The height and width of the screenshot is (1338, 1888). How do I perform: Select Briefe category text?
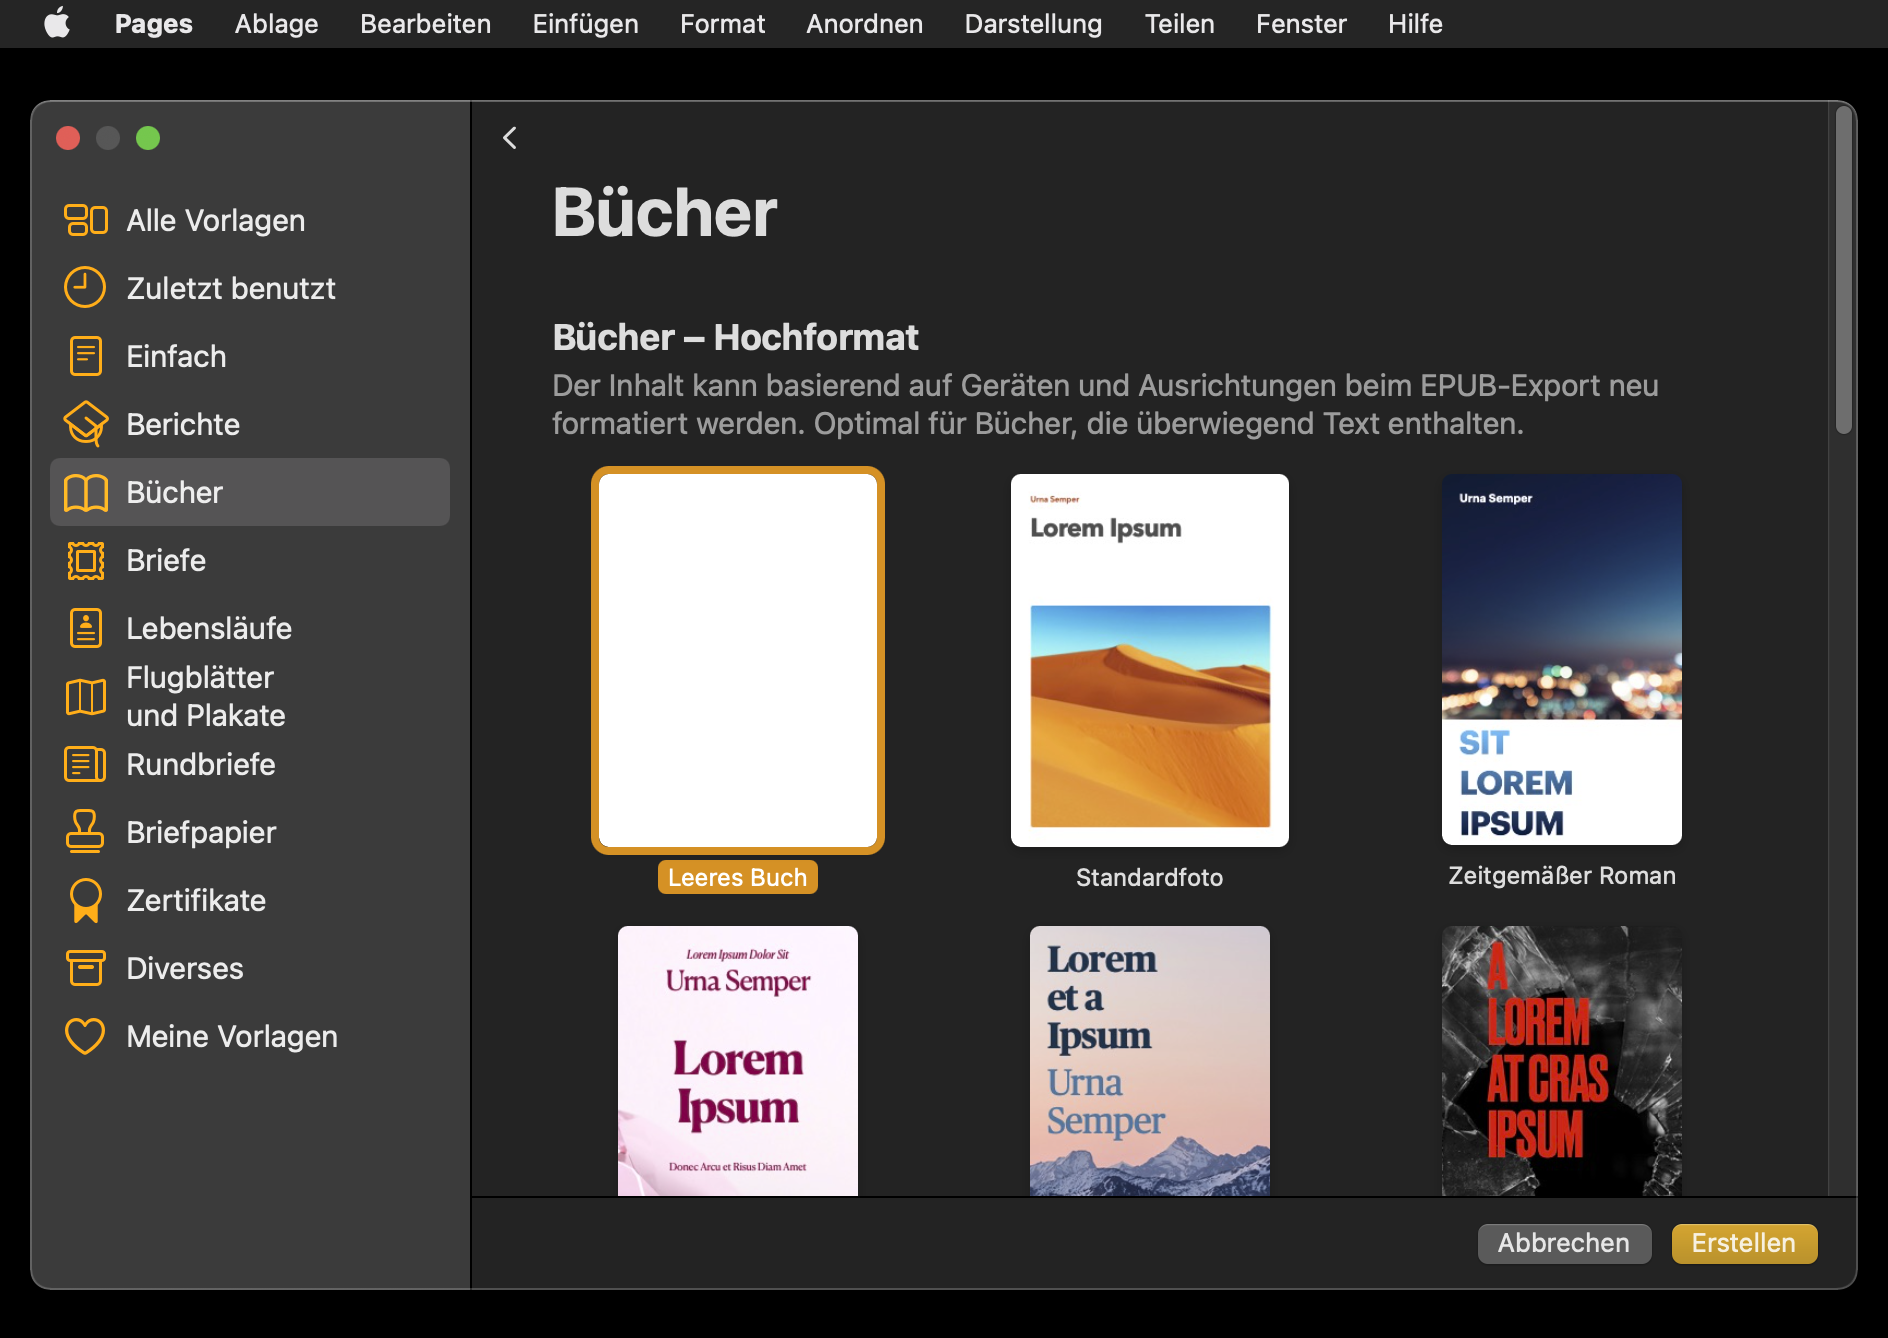[166, 560]
